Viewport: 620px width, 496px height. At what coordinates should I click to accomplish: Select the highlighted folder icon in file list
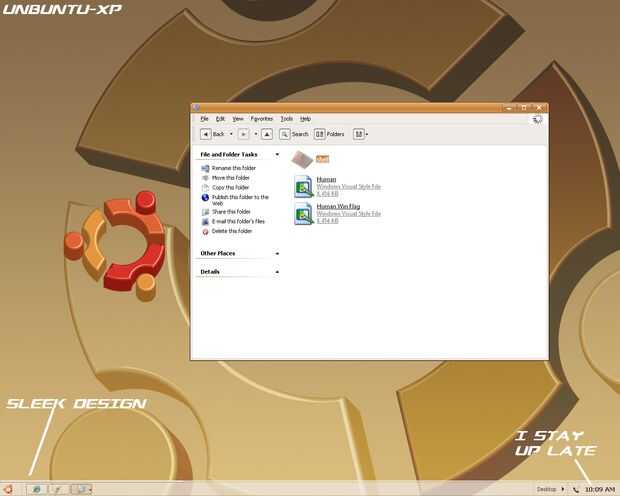point(302,159)
